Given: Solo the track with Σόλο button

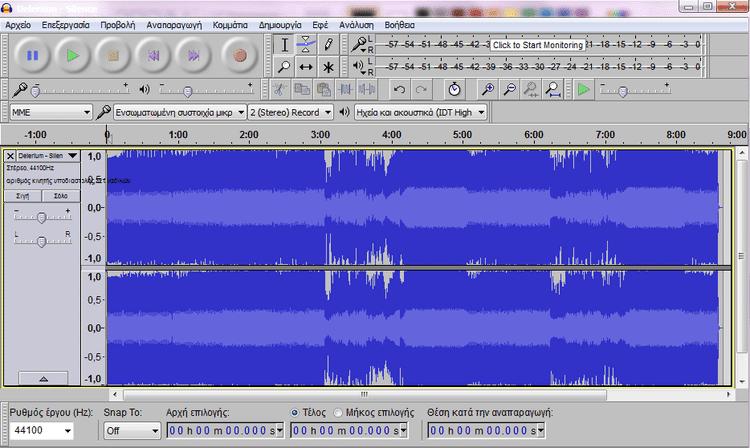Looking at the screenshot, I should click(x=61, y=196).
